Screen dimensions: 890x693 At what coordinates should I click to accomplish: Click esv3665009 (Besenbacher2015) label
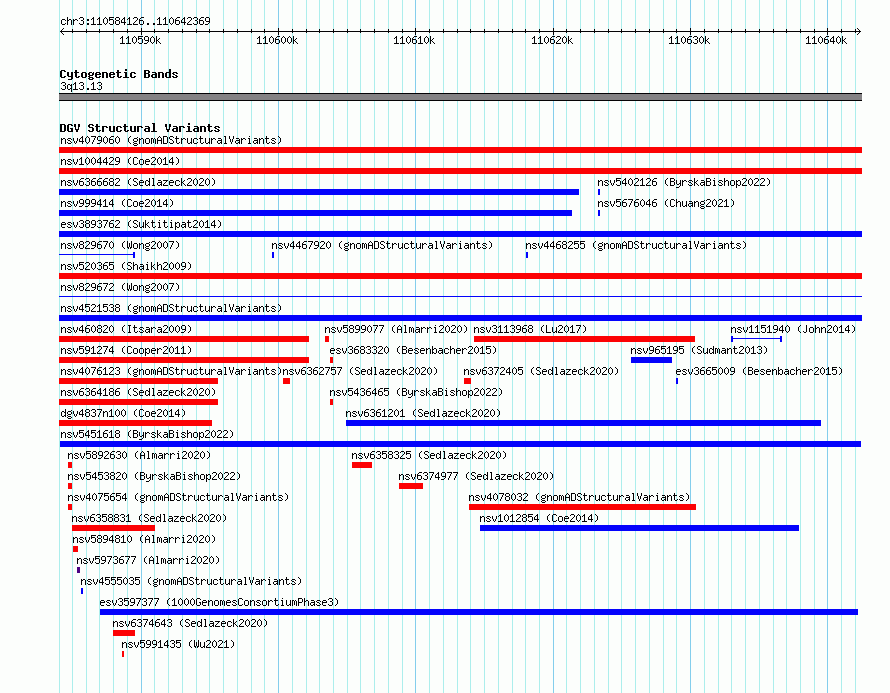click(x=759, y=371)
